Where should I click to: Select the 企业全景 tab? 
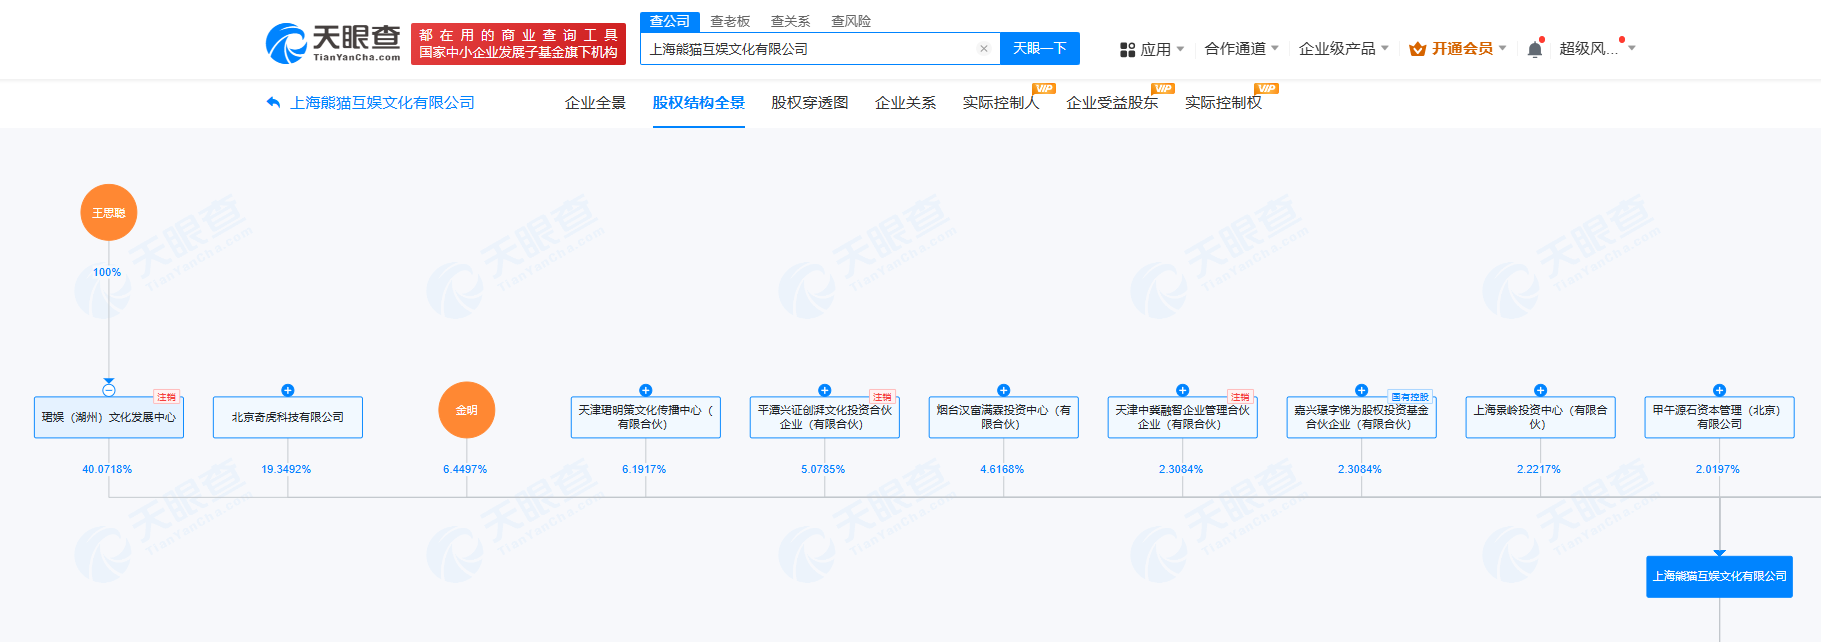(x=595, y=103)
